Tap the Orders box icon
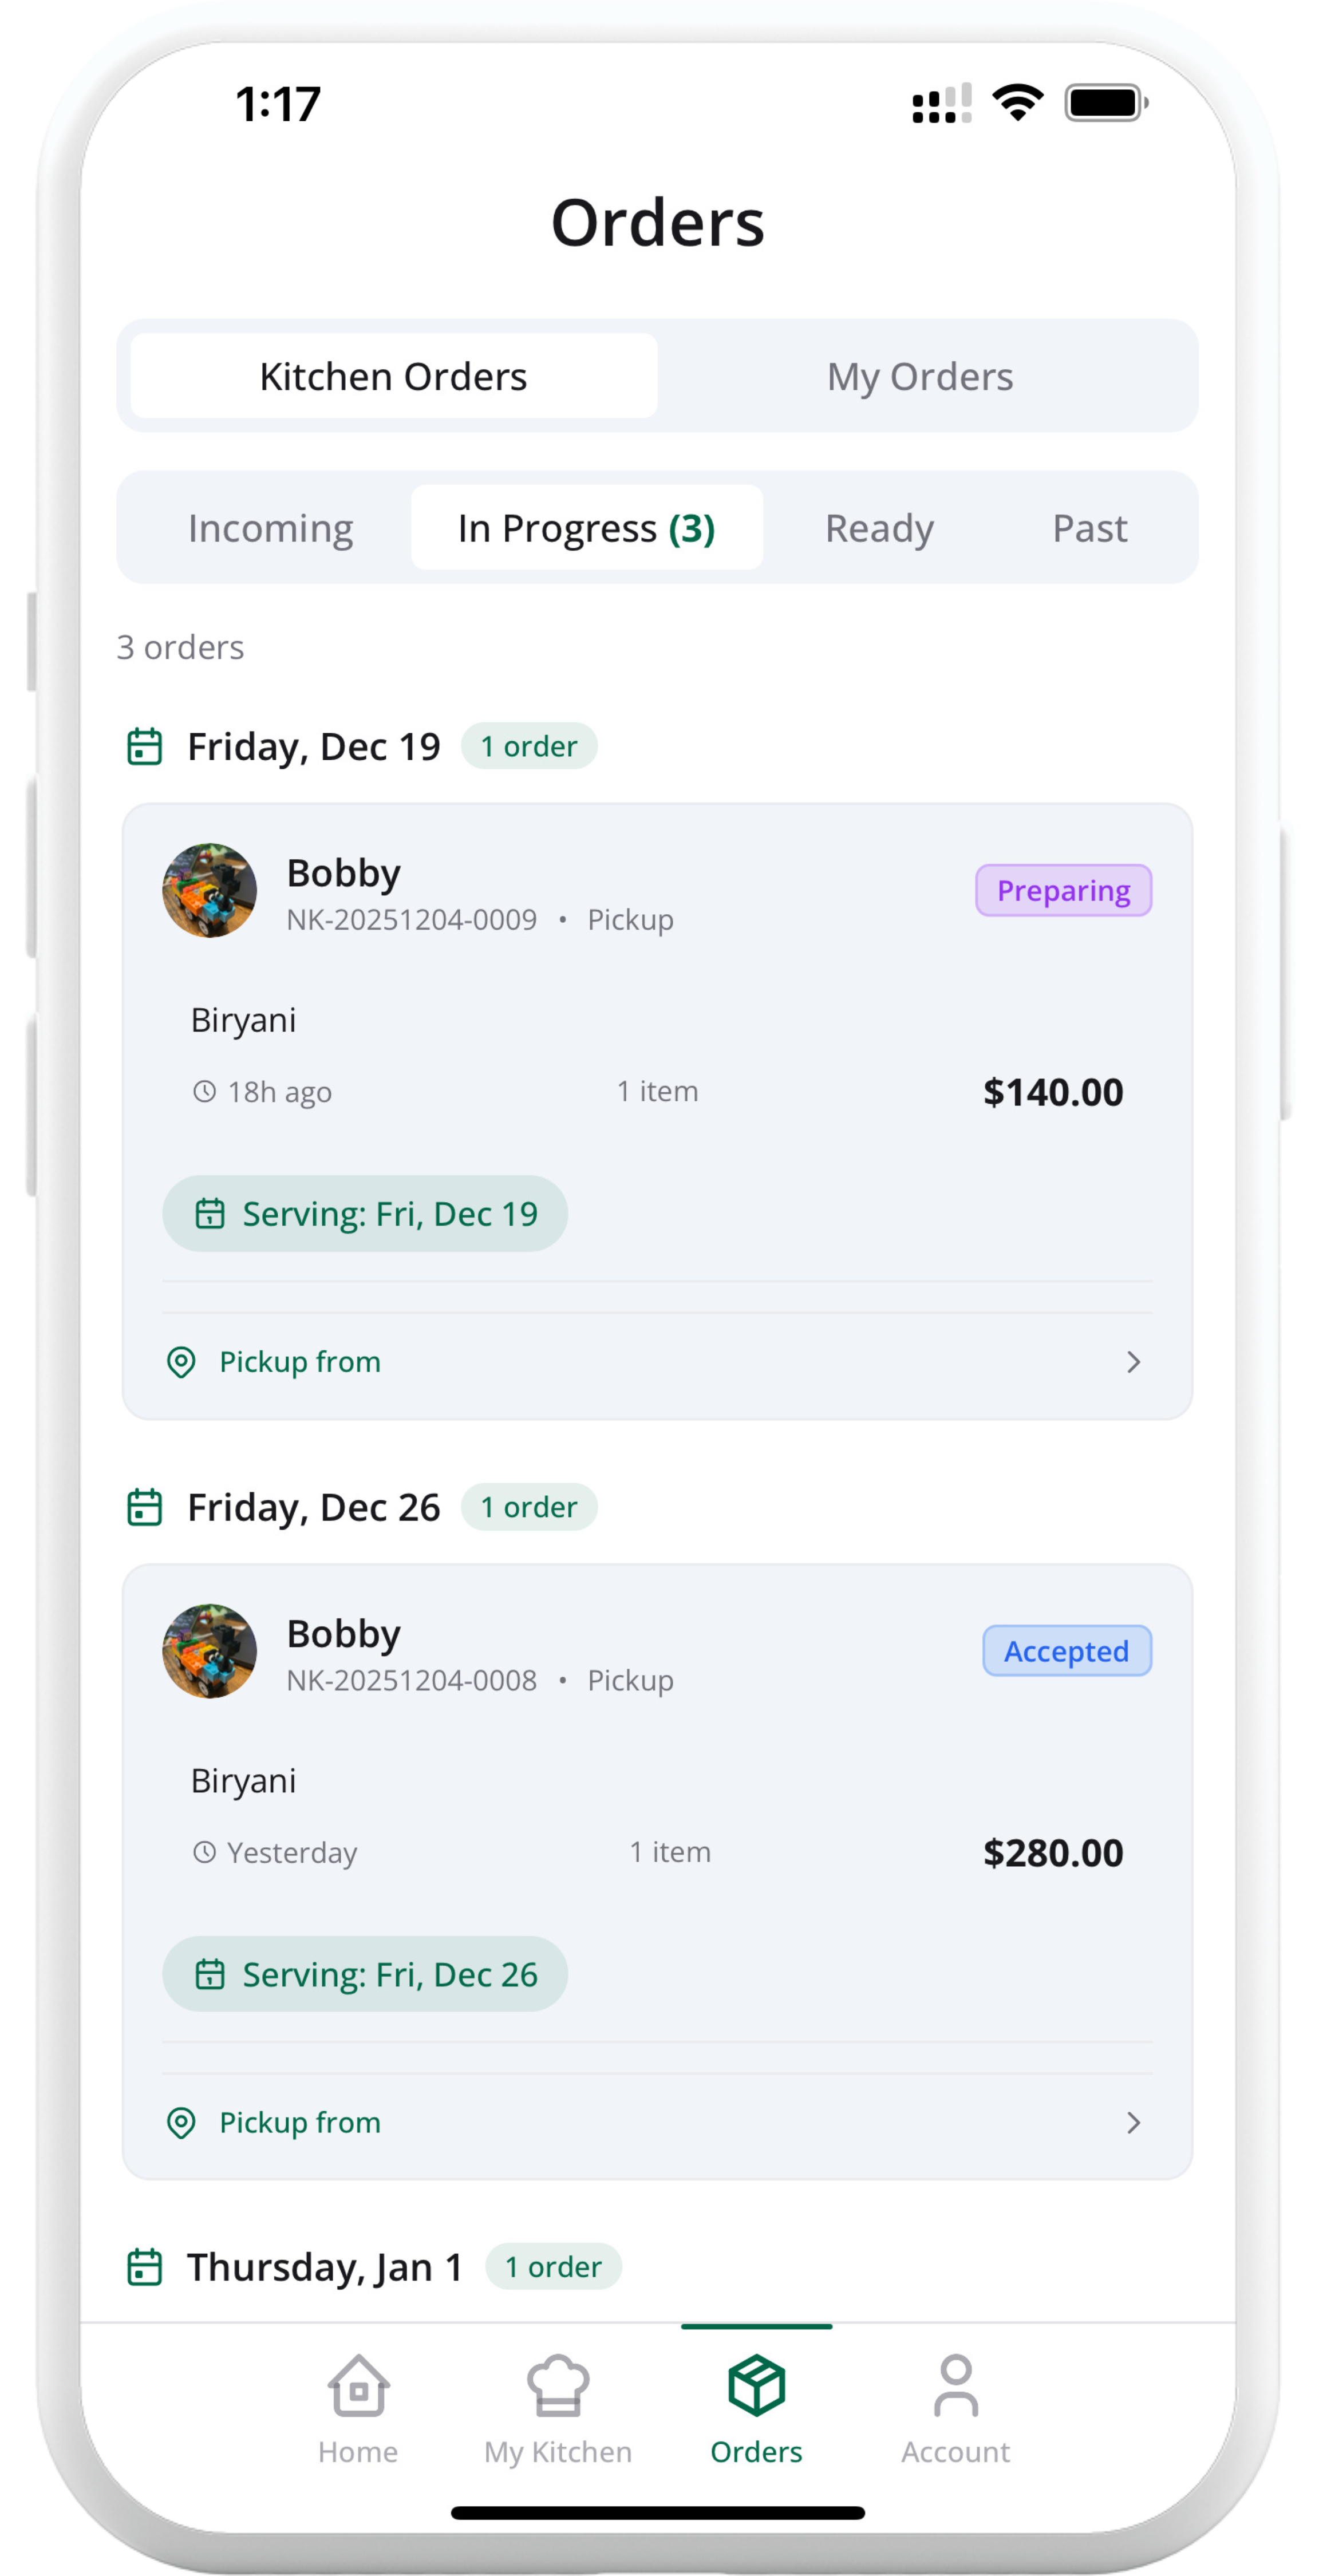 pyautogui.click(x=756, y=2387)
